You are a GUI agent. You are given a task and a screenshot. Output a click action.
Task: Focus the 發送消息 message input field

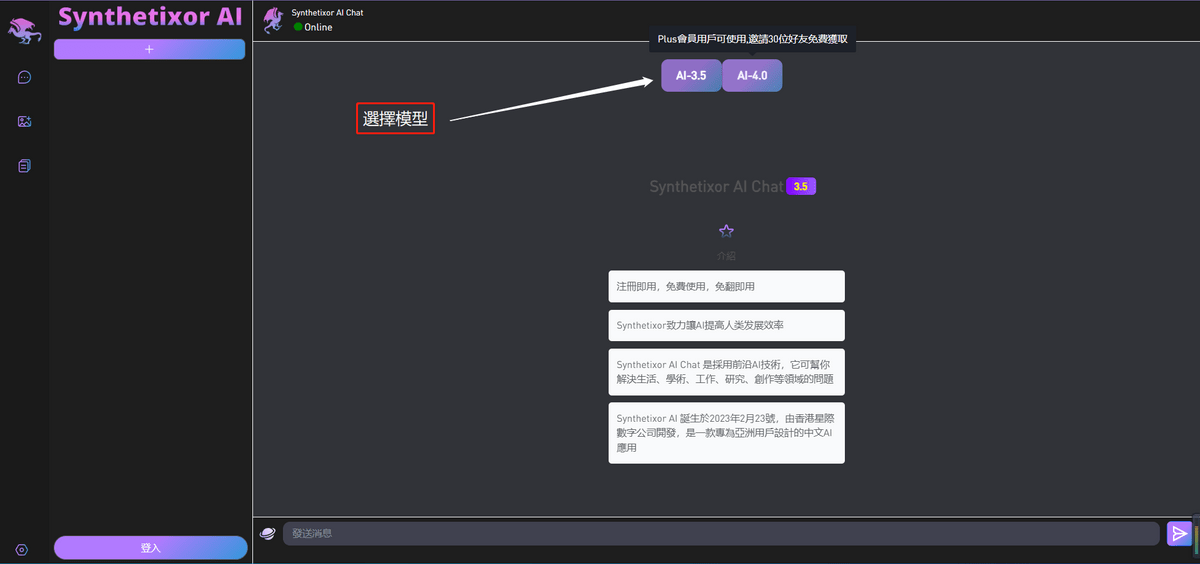pyautogui.click(x=721, y=533)
